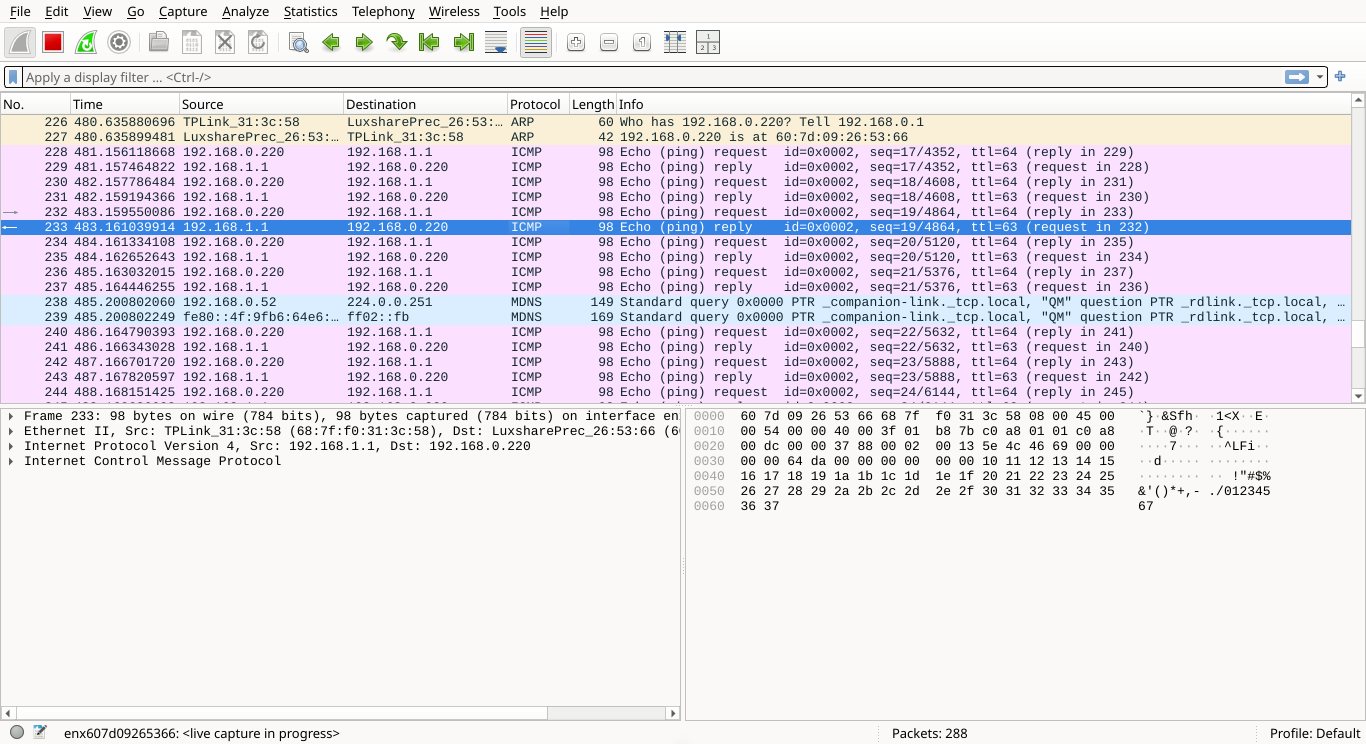This screenshot has height=744, width=1366.
Task: Click the display filter input field
Action: coord(650,77)
